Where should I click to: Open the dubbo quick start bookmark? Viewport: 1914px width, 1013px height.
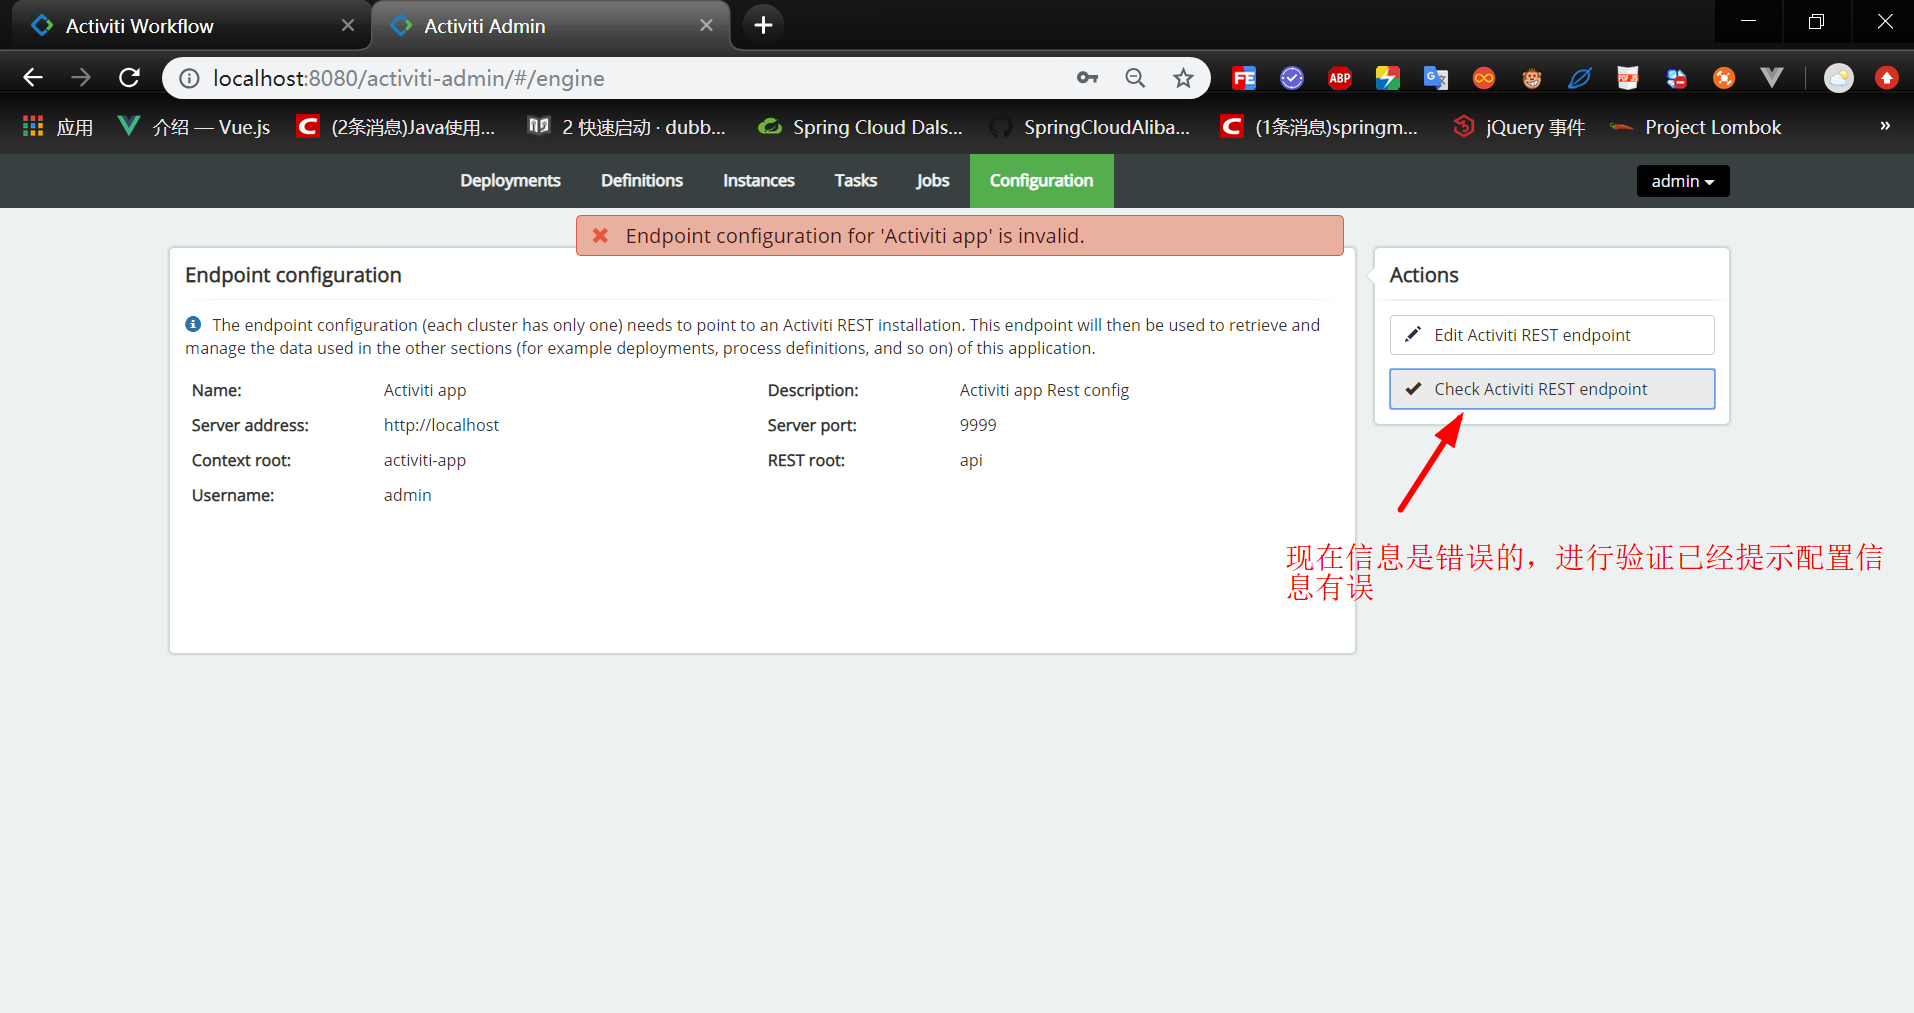point(627,127)
